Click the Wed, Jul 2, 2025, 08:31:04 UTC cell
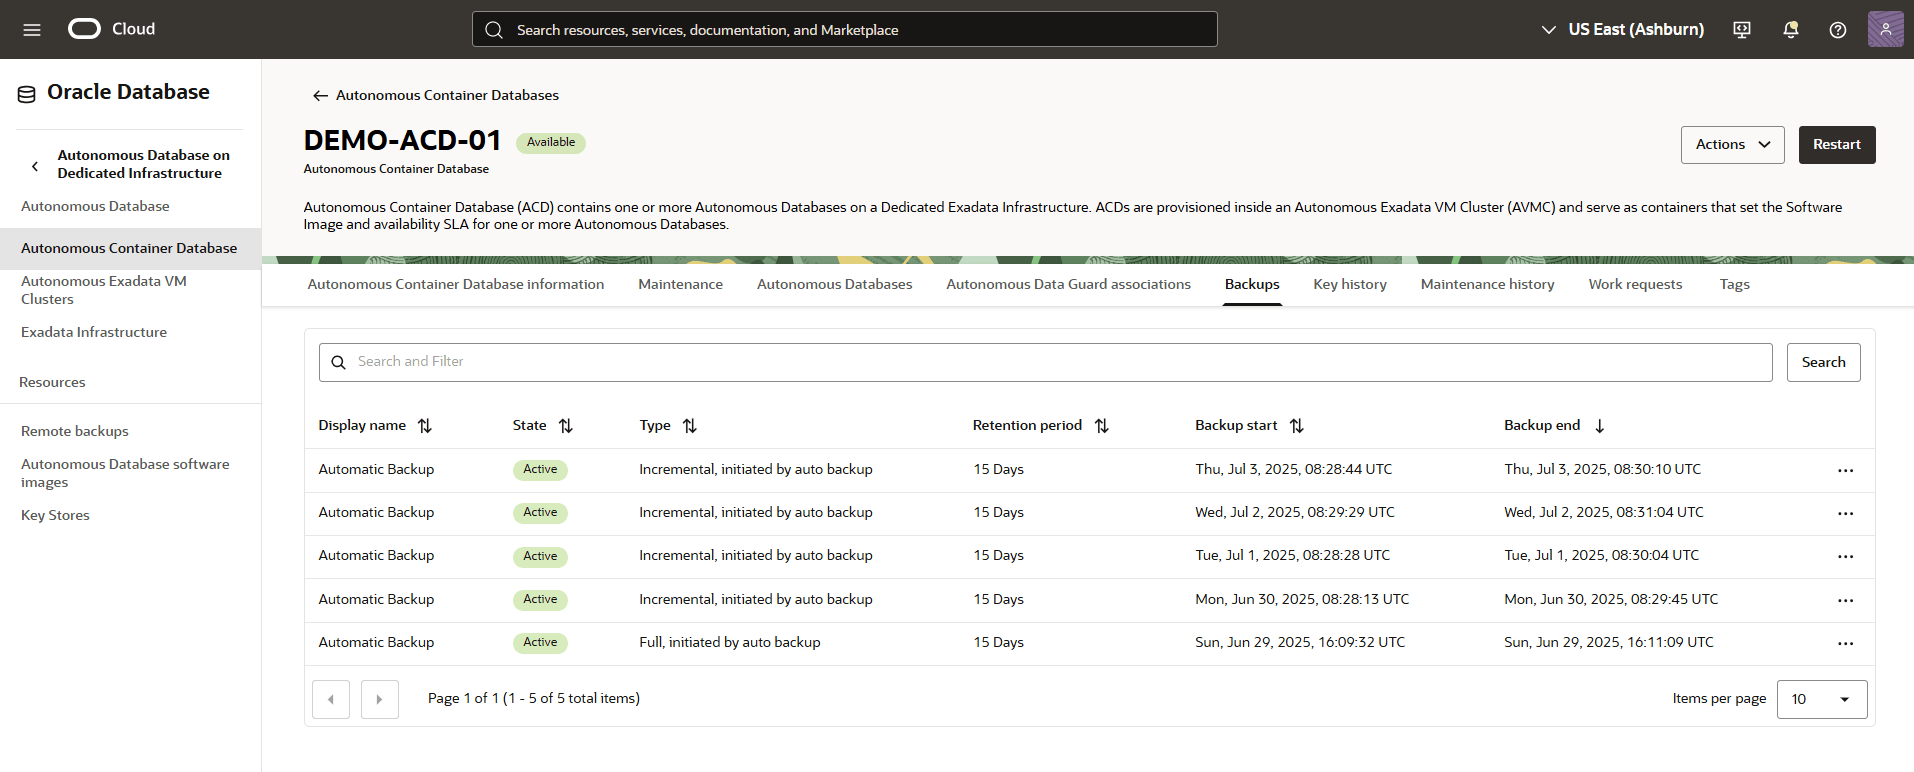The height and width of the screenshot is (772, 1914). [x=1604, y=513]
